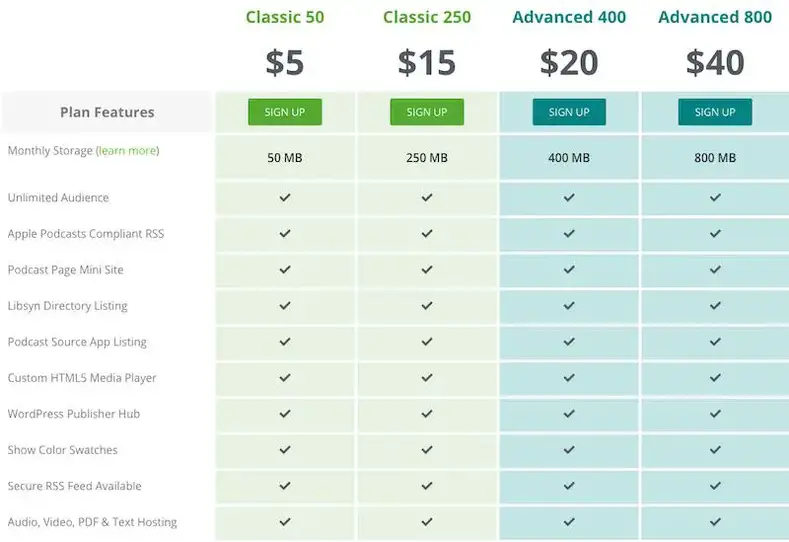
Task: Click Audio, Video, PDF hosting checkmark for Advanced 400
Action: 569,522
